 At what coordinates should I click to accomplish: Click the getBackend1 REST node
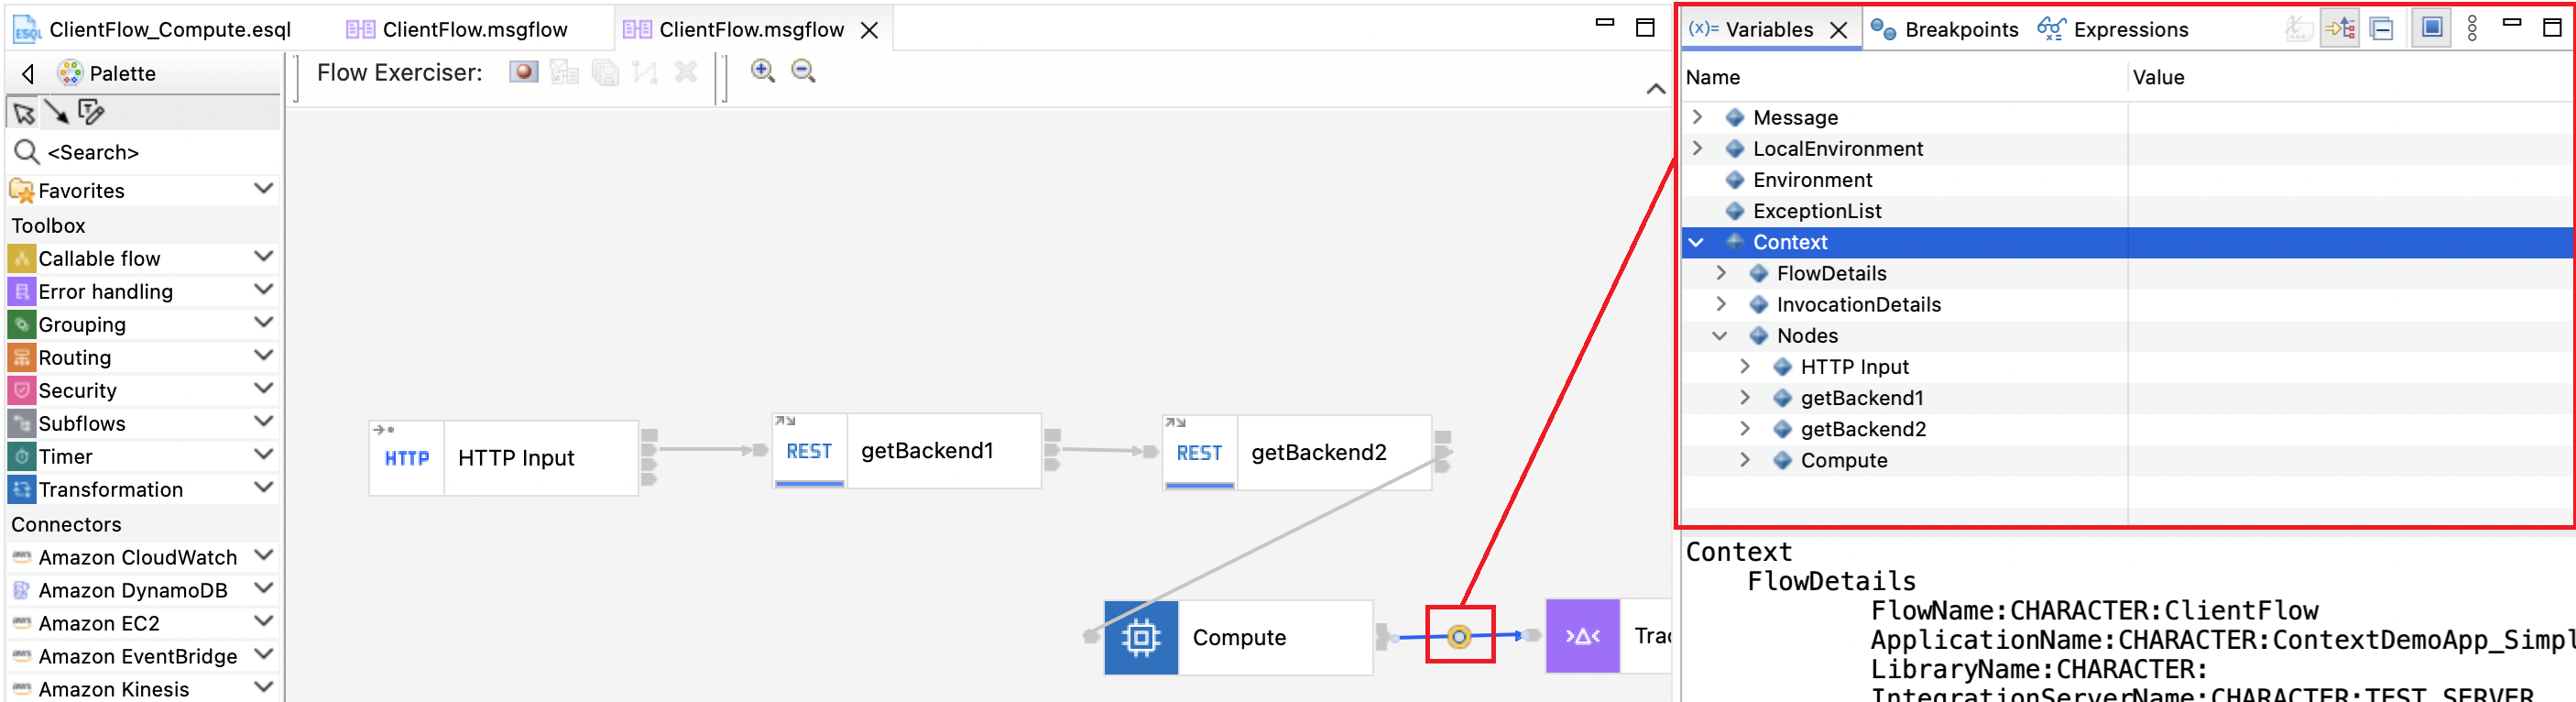click(x=907, y=451)
